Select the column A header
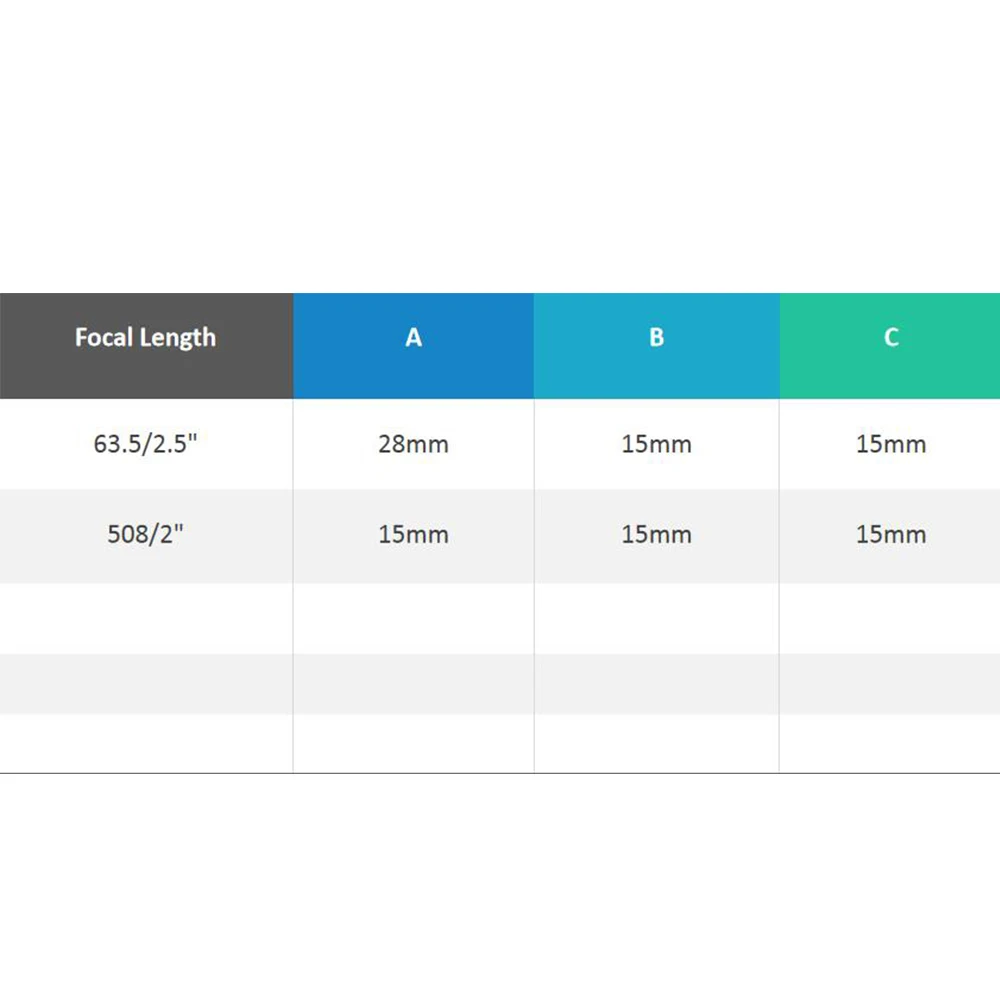Screen dimensions: 1000x1000 pyautogui.click(x=413, y=346)
